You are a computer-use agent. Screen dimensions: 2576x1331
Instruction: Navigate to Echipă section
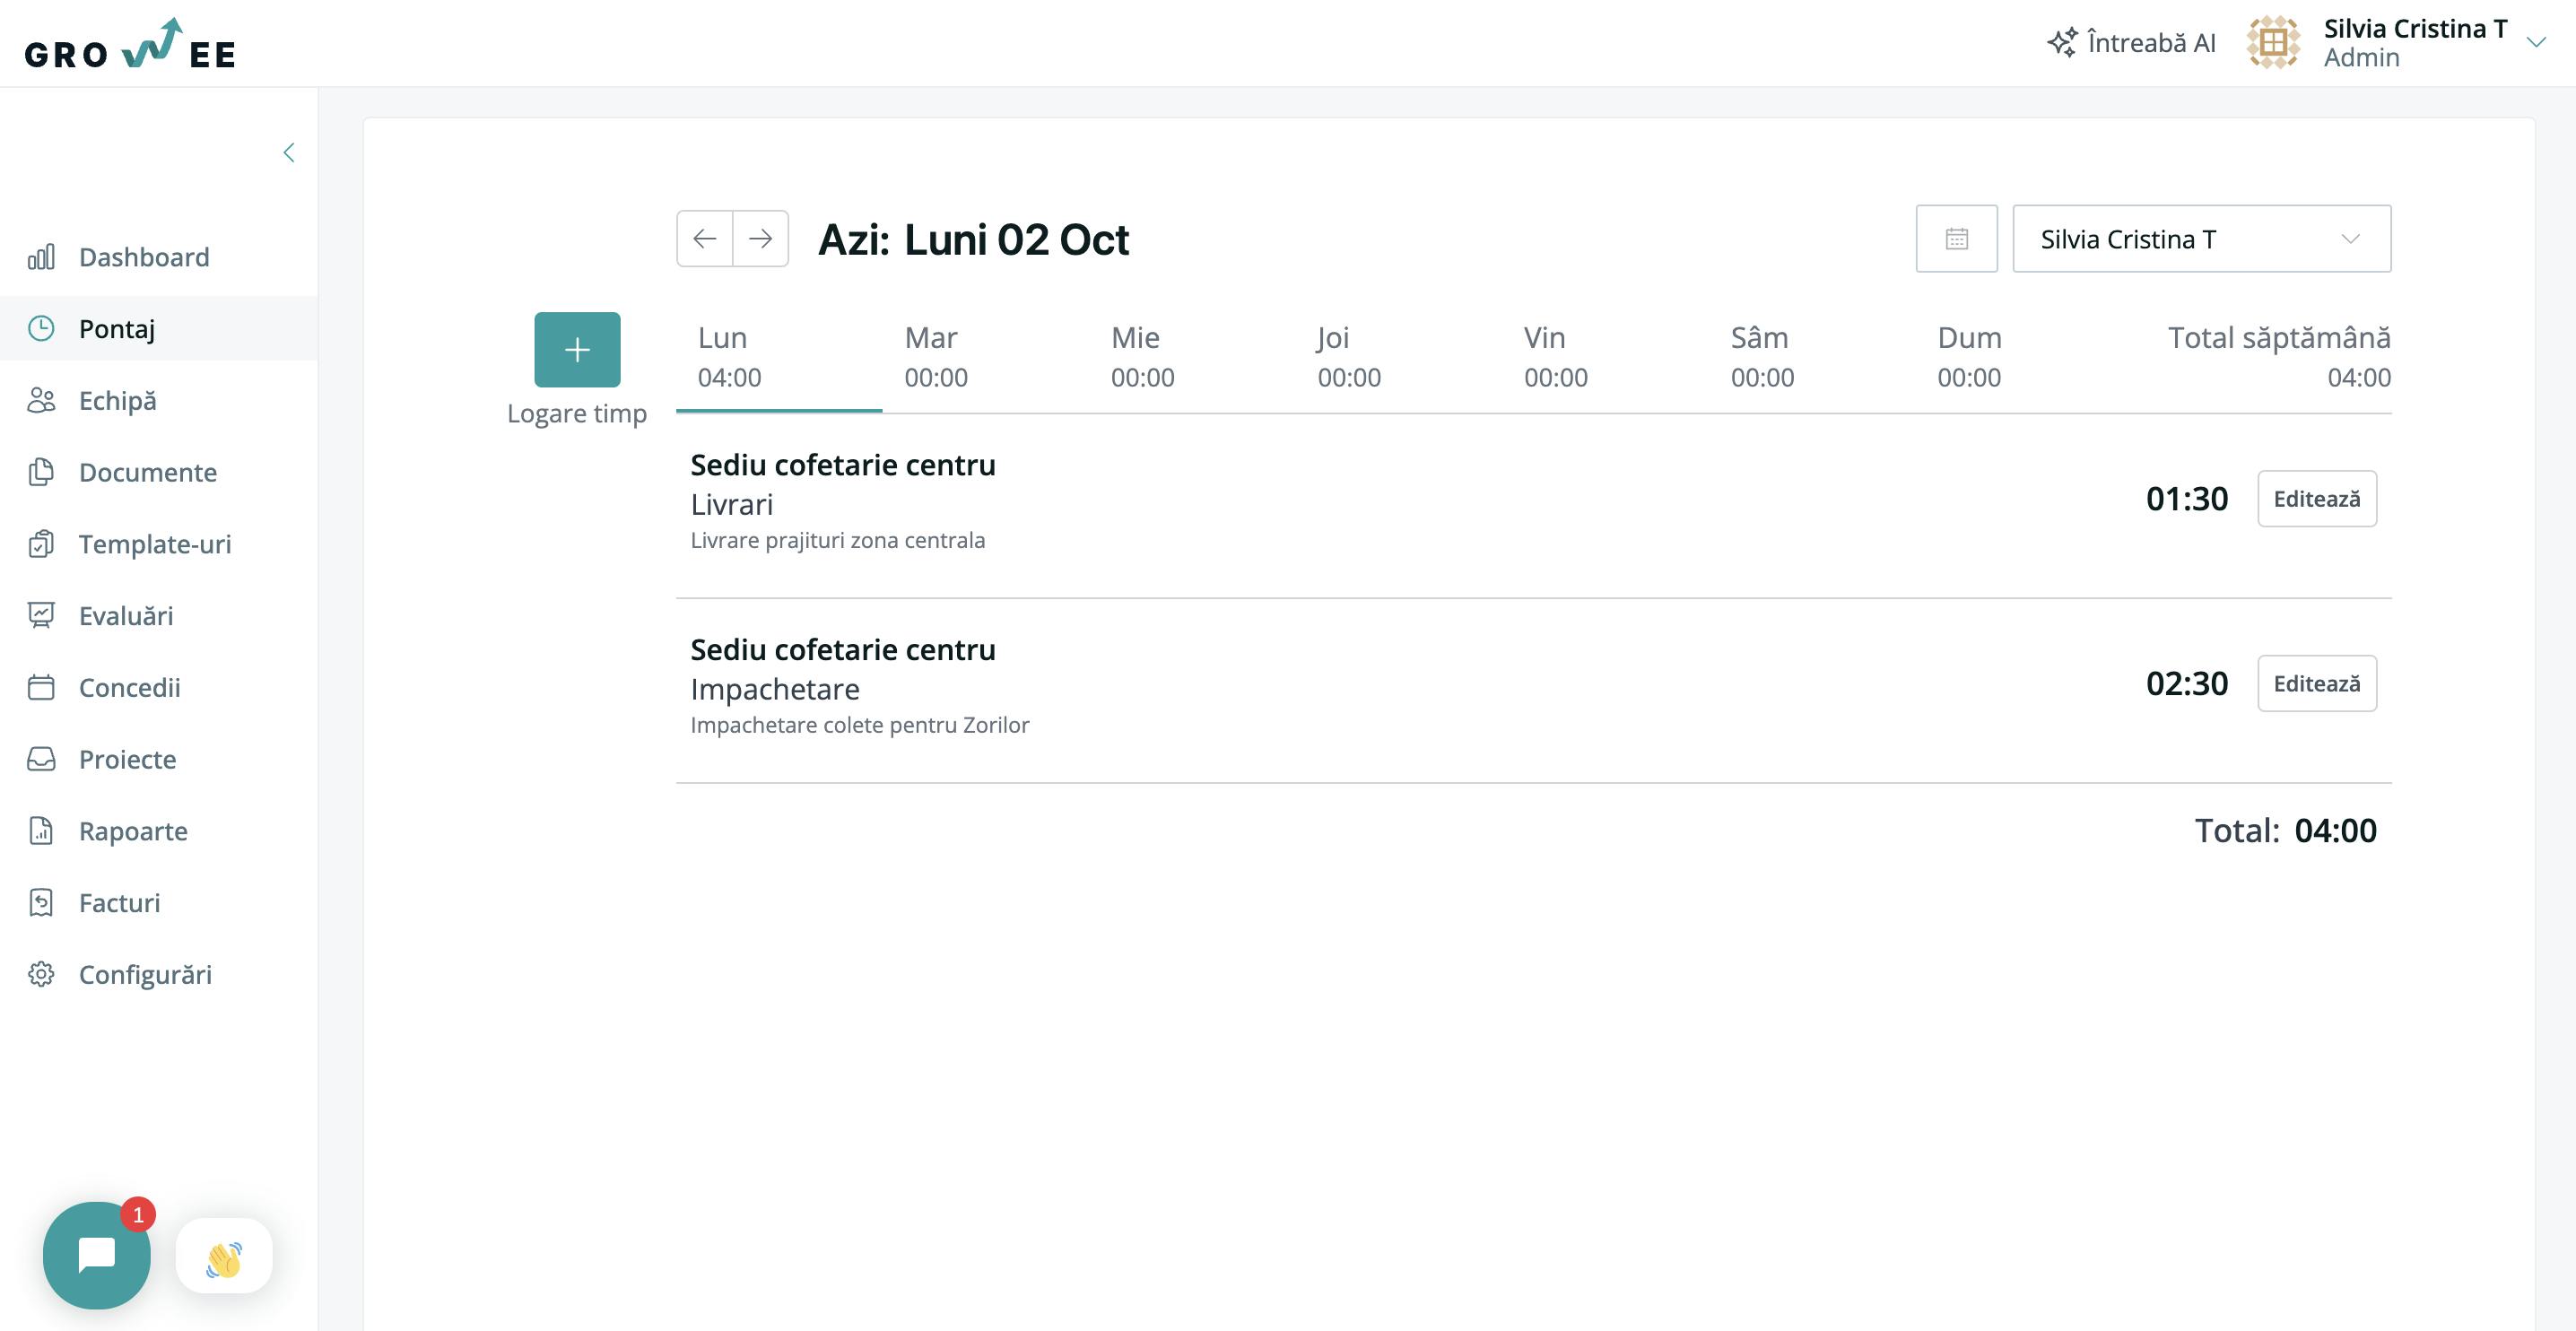(x=161, y=401)
